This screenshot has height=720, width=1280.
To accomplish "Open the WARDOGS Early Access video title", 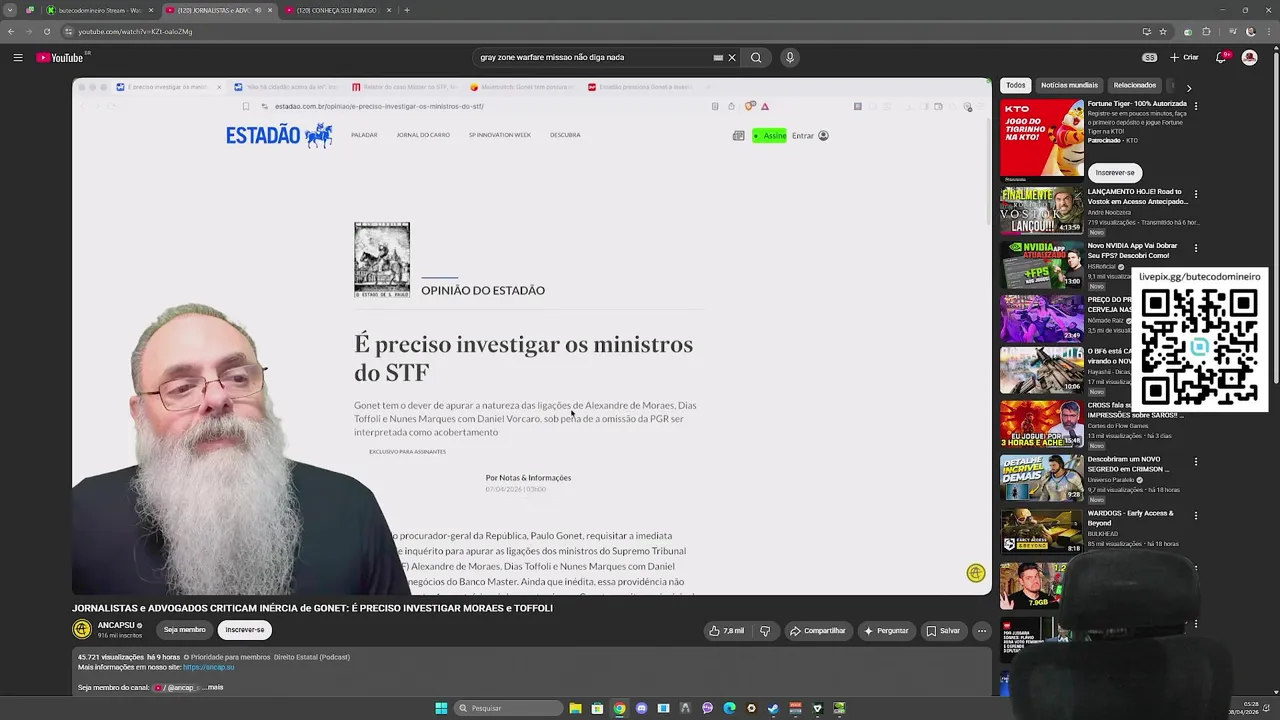I will click(1131, 518).
